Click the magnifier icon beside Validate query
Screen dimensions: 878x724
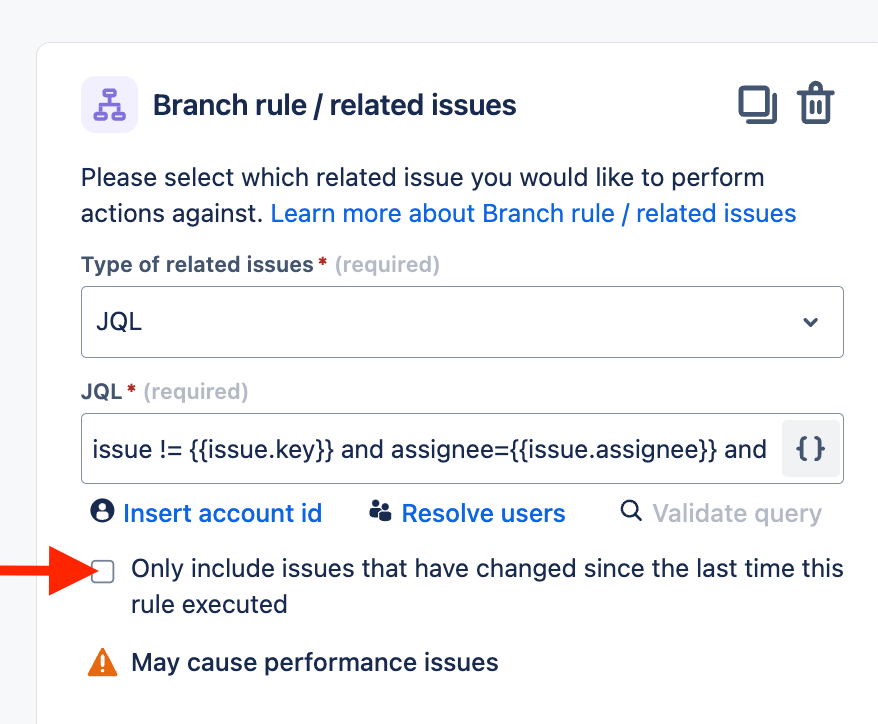tap(631, 511)
